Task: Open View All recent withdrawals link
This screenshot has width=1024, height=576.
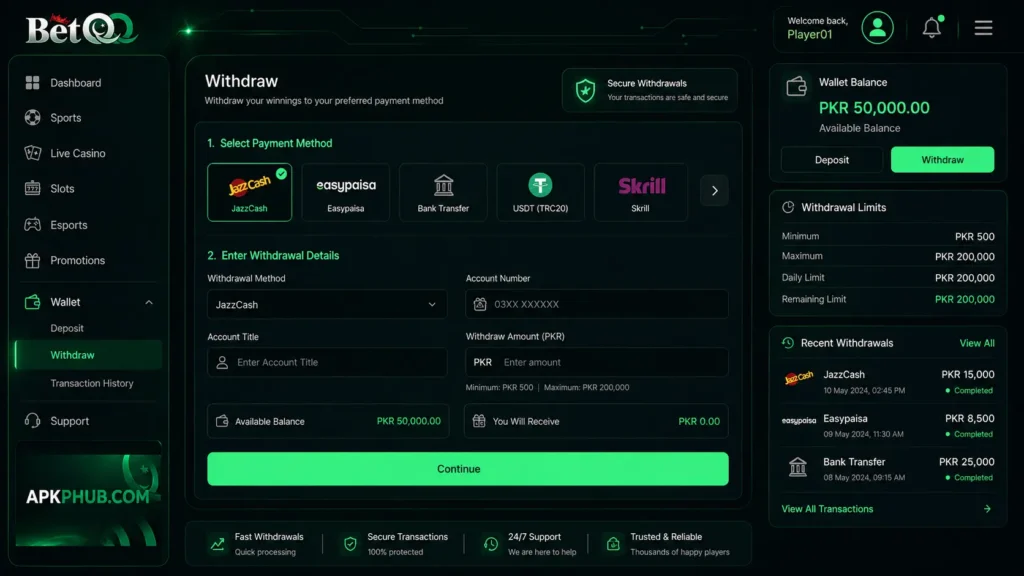Action: click(x=976, y=343)
